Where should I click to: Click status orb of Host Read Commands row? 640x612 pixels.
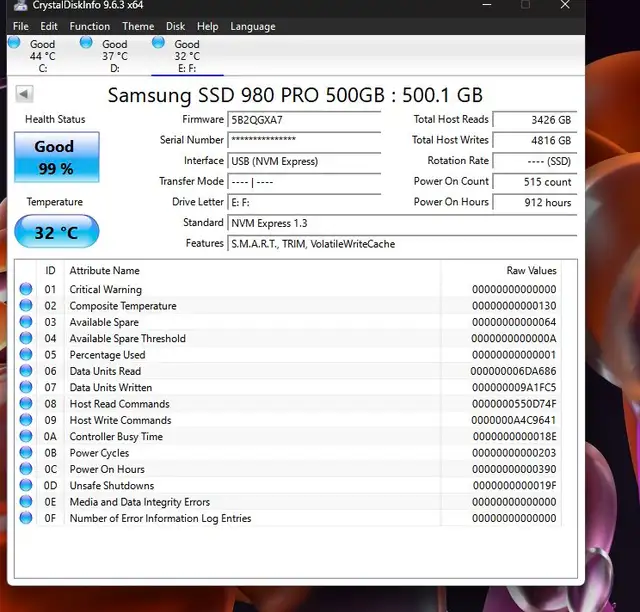(x=26, y=403)
